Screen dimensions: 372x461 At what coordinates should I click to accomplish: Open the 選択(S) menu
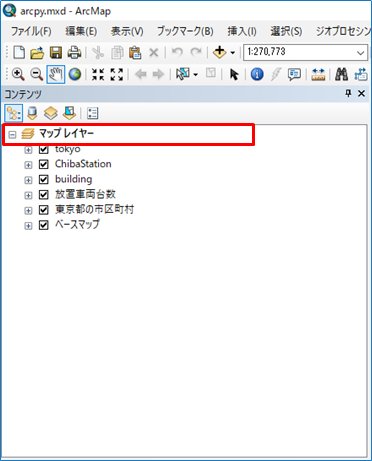pos(286,31)
